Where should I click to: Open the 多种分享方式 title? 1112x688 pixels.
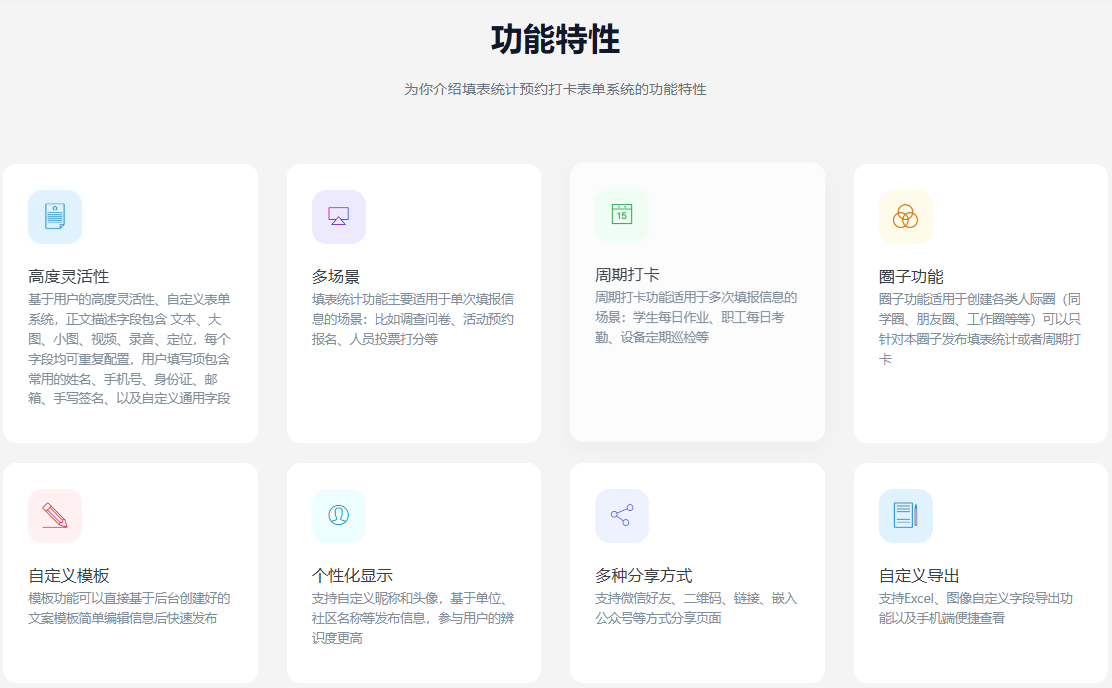click(x=643, y=575)
